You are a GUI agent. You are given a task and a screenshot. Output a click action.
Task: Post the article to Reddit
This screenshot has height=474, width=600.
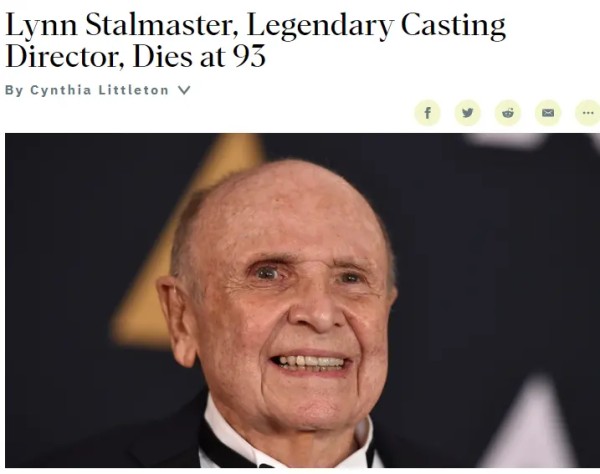pyautogui.click(x=508, y=113)
